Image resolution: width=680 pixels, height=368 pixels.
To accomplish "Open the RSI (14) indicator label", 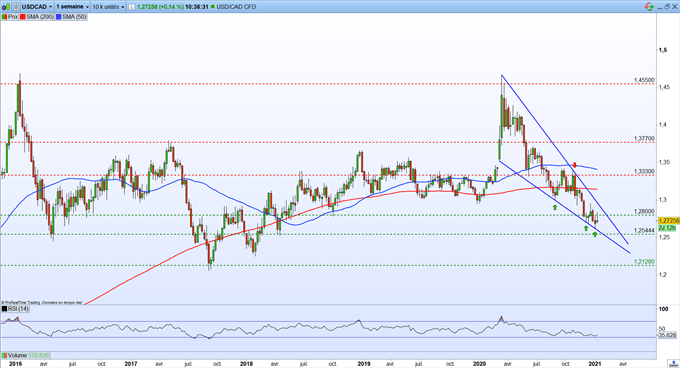I will [x=18, y=309].
